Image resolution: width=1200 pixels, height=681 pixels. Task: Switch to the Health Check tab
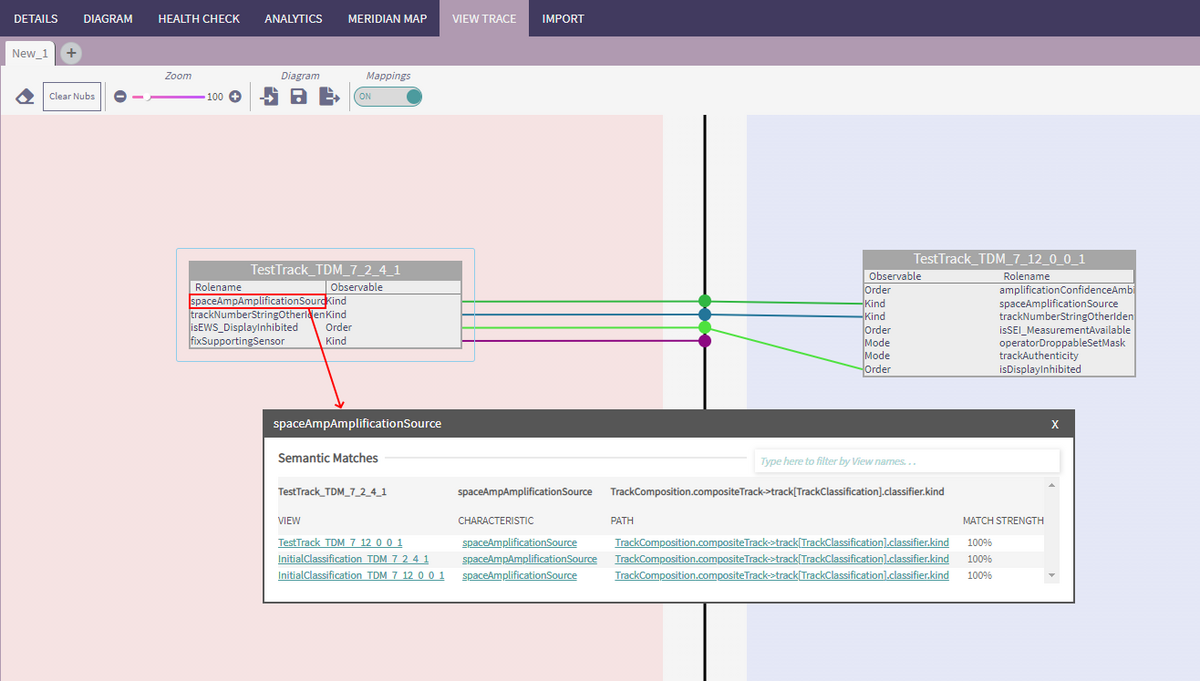click(198, 18)
